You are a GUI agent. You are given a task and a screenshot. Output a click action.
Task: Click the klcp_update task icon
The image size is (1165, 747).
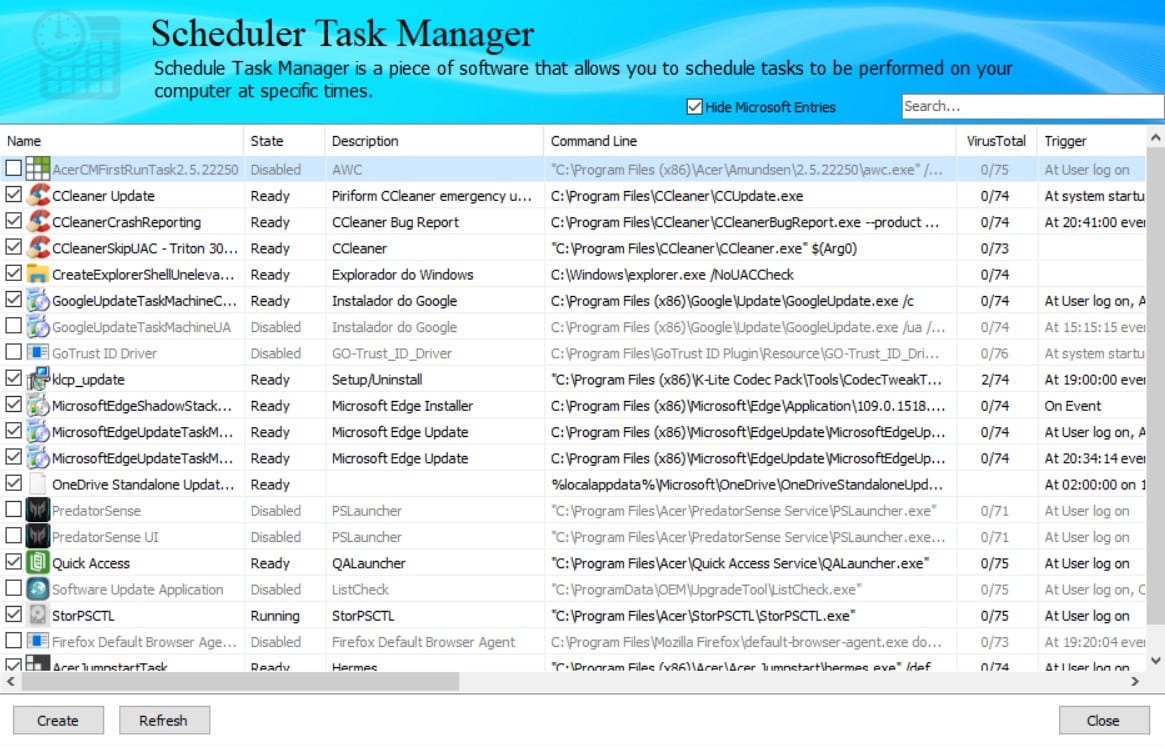click(x=38, y=379)
